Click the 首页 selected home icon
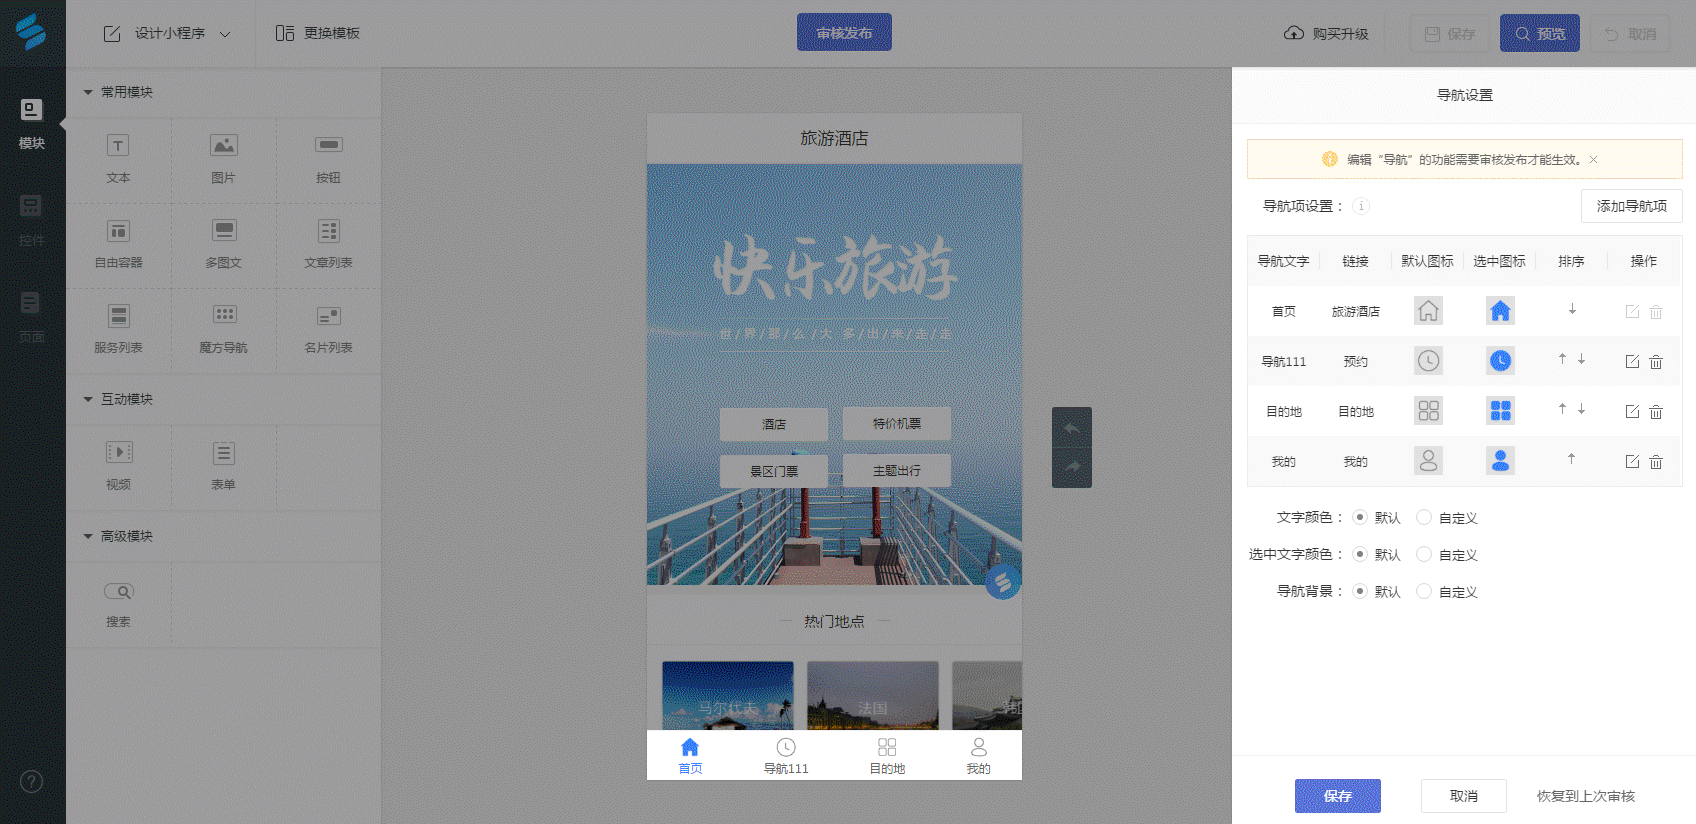The width and height of the screenshot is (1696, 824). tap(1500, 311)
